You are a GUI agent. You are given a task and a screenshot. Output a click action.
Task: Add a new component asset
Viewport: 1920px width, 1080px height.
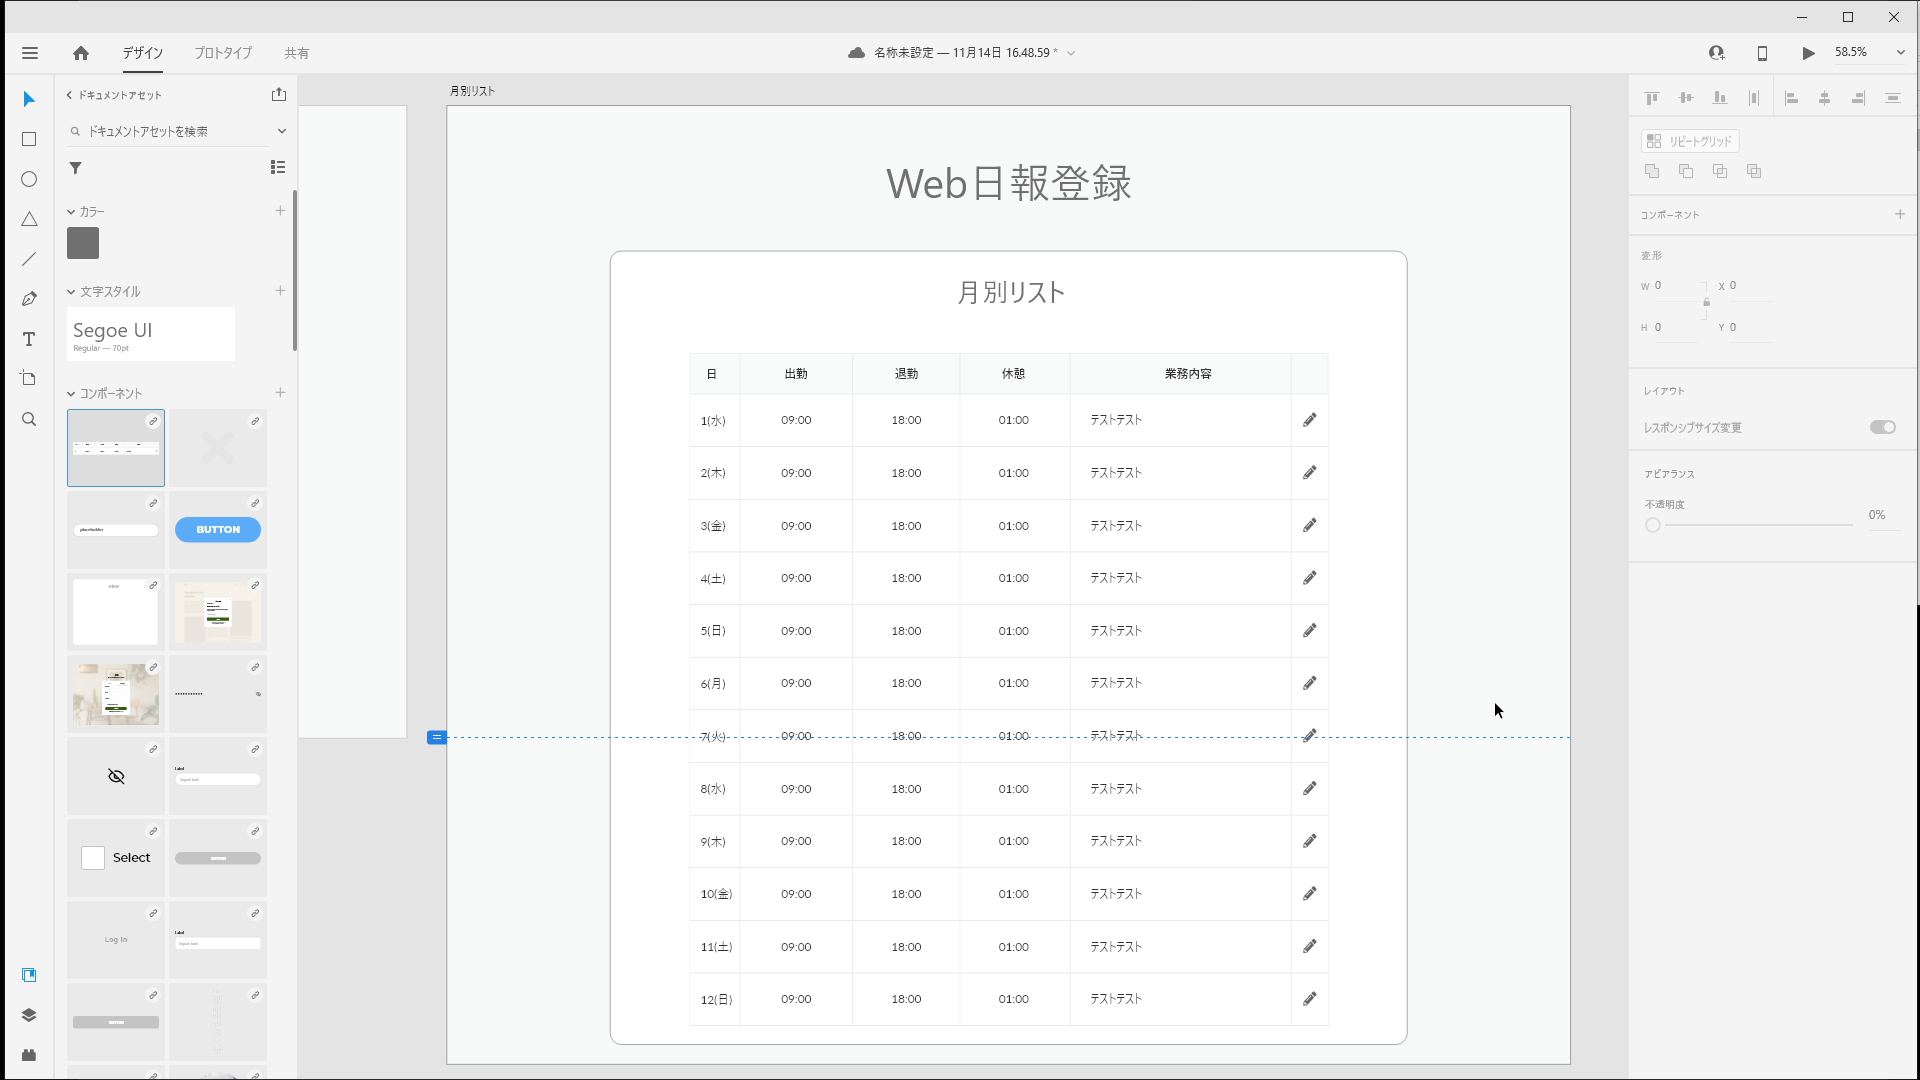point(280,393)
